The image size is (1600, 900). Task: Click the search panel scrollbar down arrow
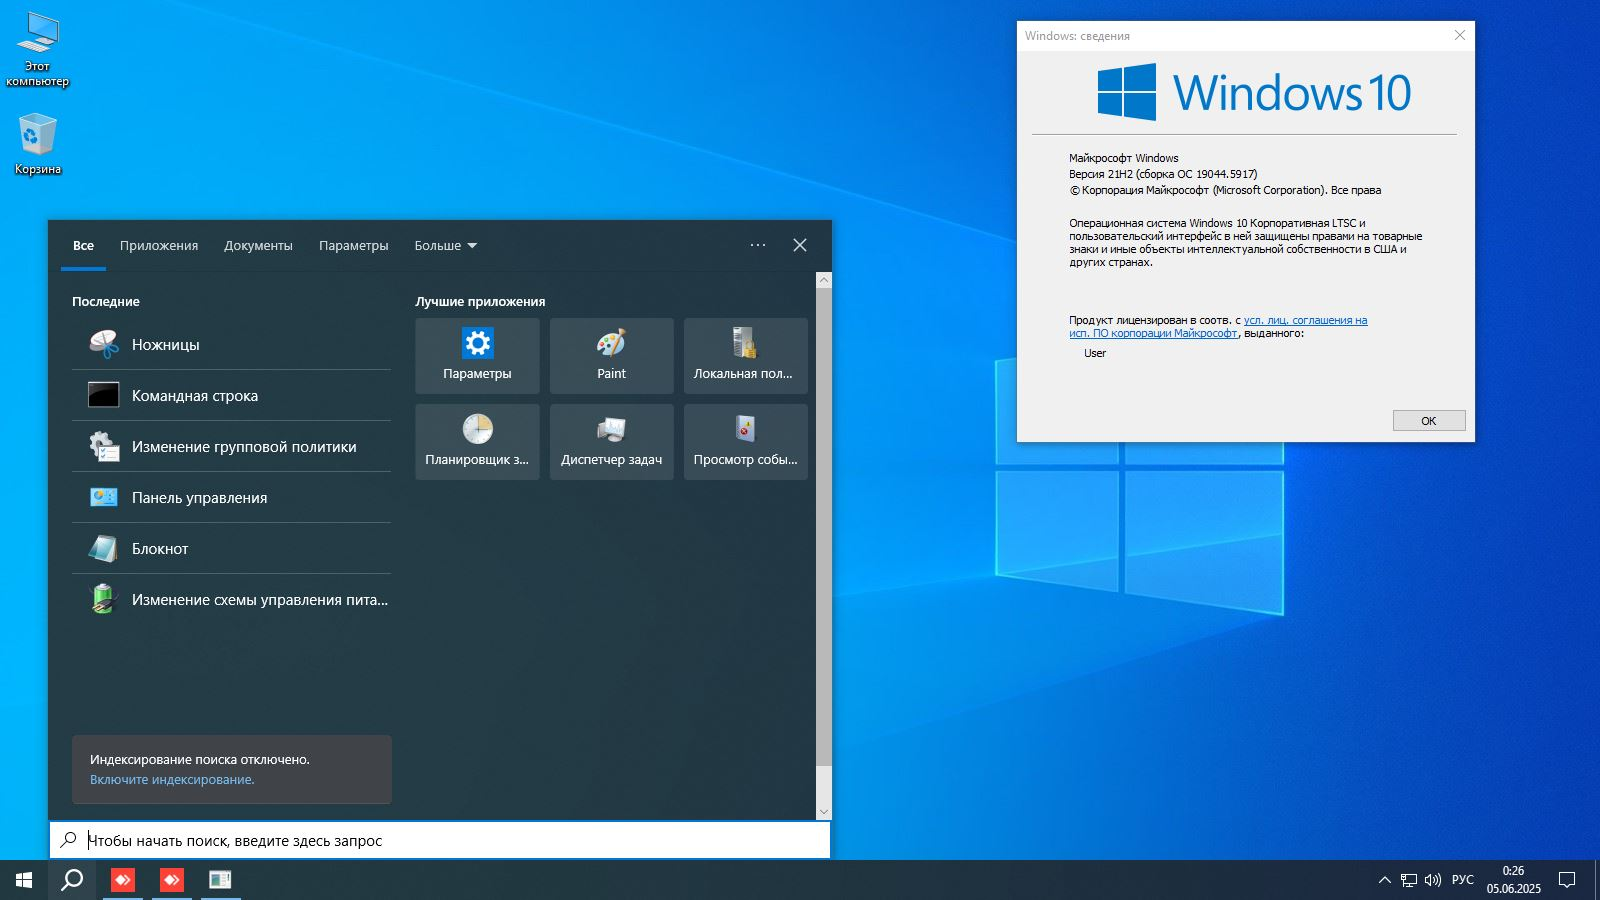tap(824, 812)
